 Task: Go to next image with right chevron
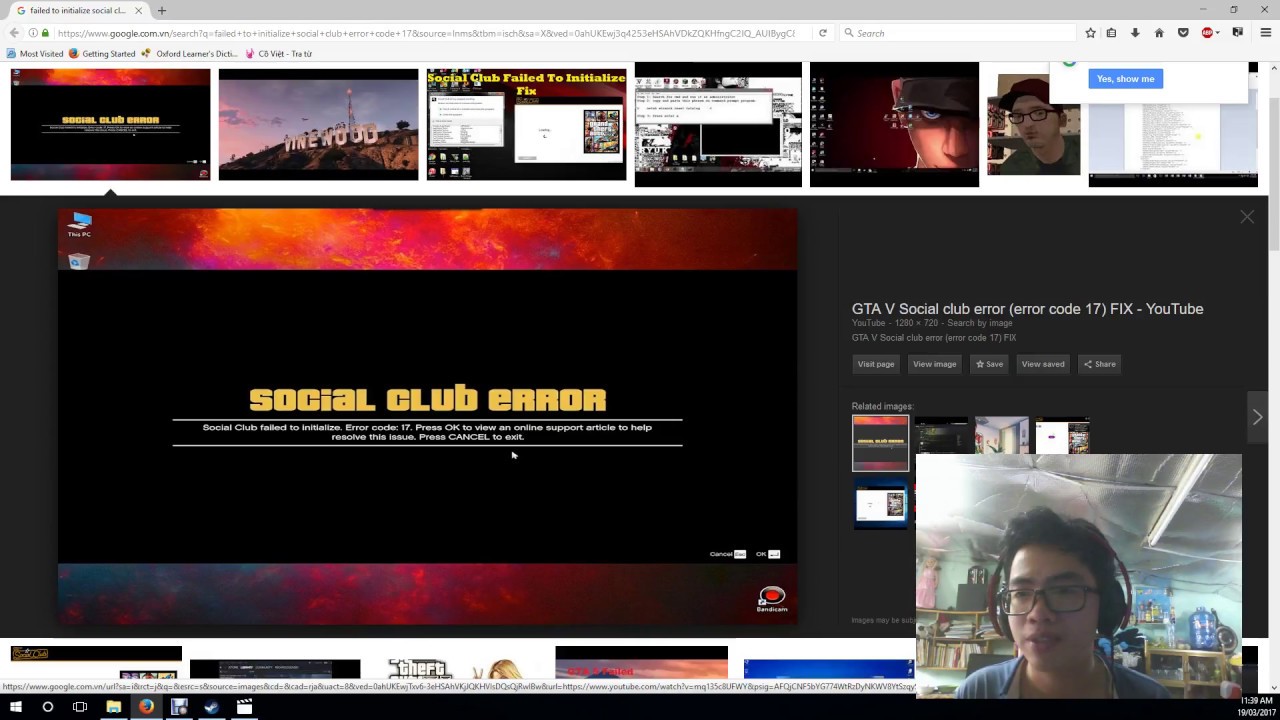click(x=1257, y=417)
